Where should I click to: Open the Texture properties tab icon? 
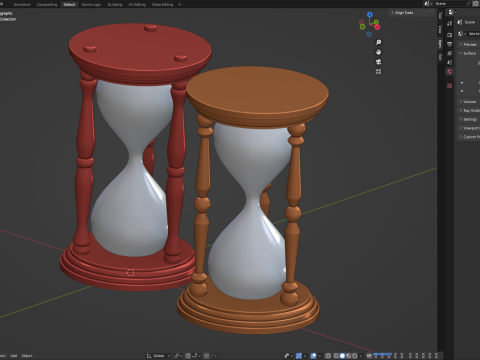(450, 86)
